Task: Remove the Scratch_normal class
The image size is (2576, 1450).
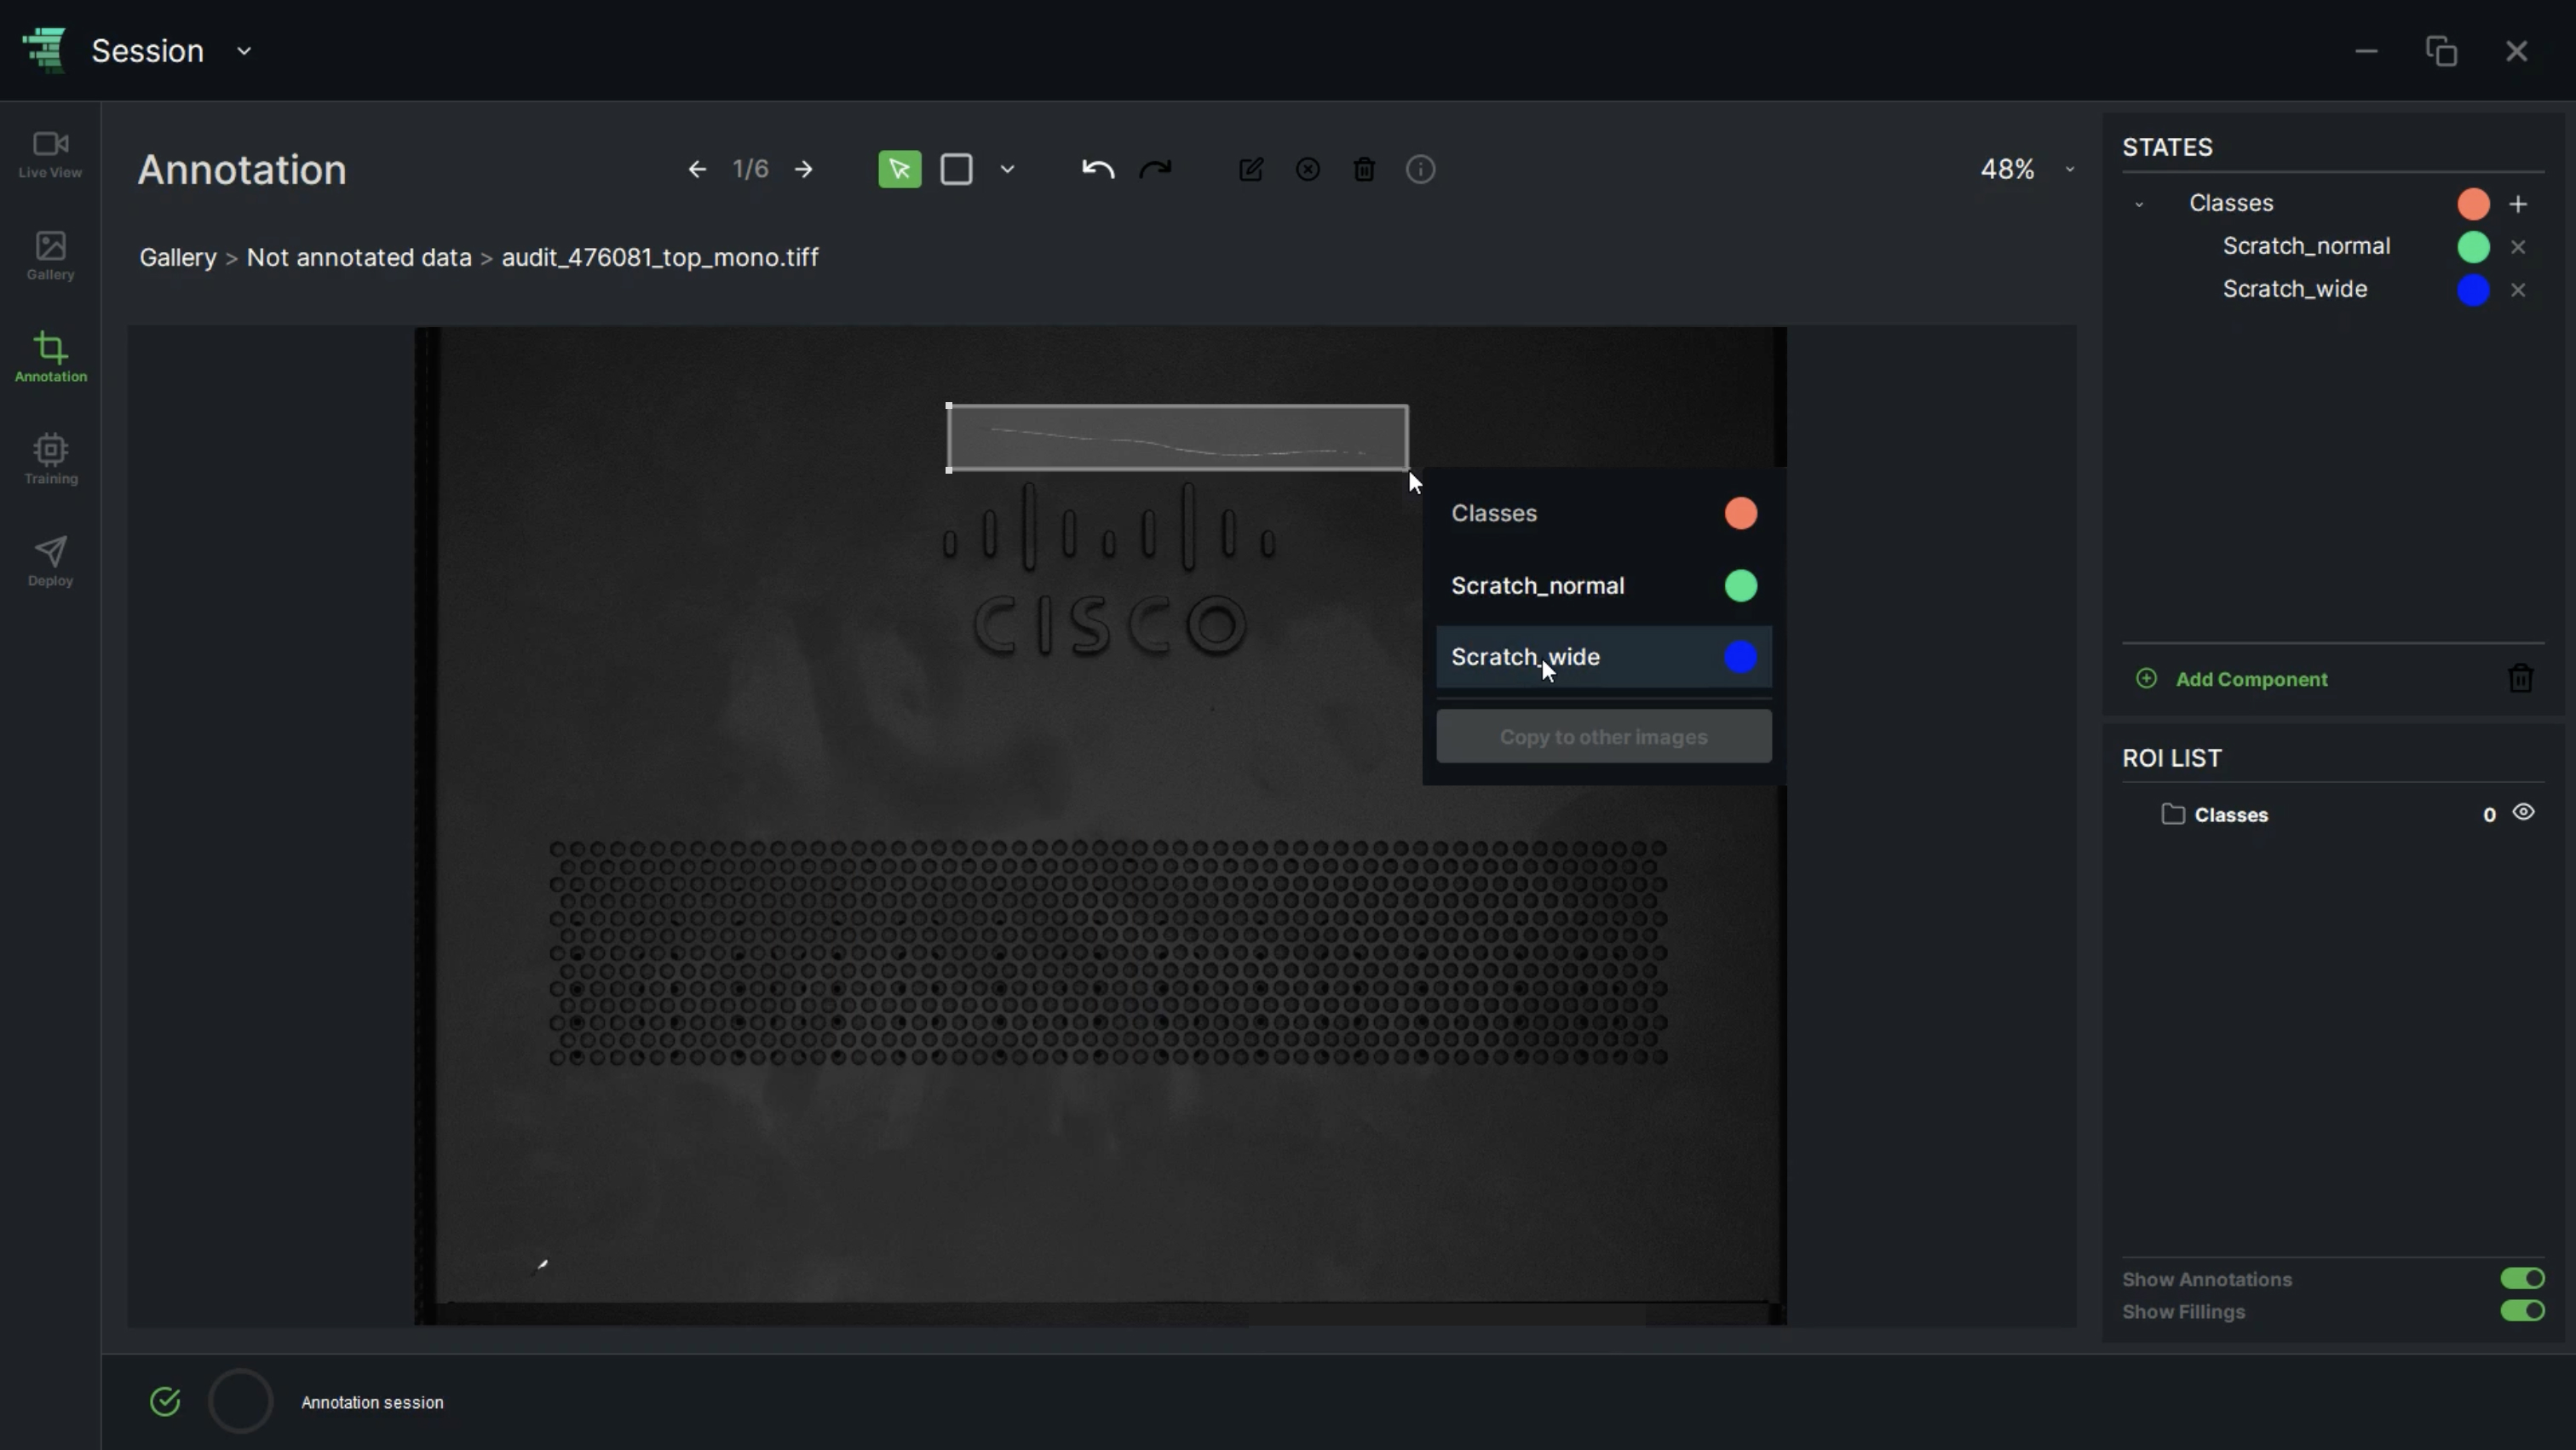Action: 2518,247
